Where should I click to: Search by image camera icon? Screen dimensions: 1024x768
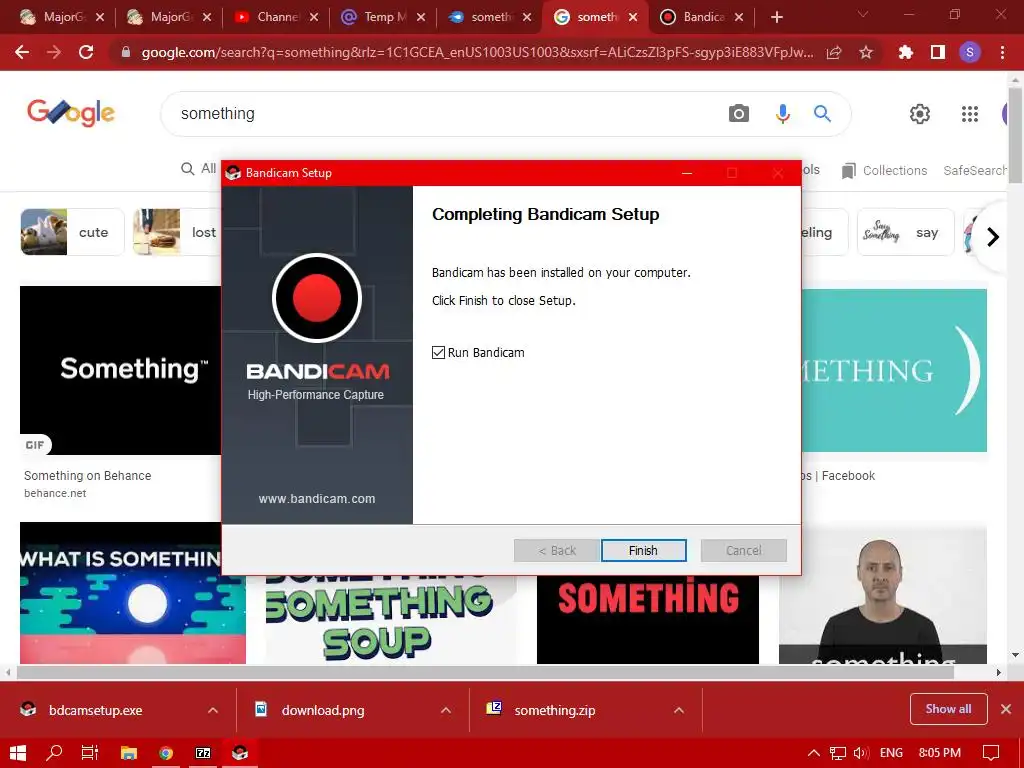[739, 114]
